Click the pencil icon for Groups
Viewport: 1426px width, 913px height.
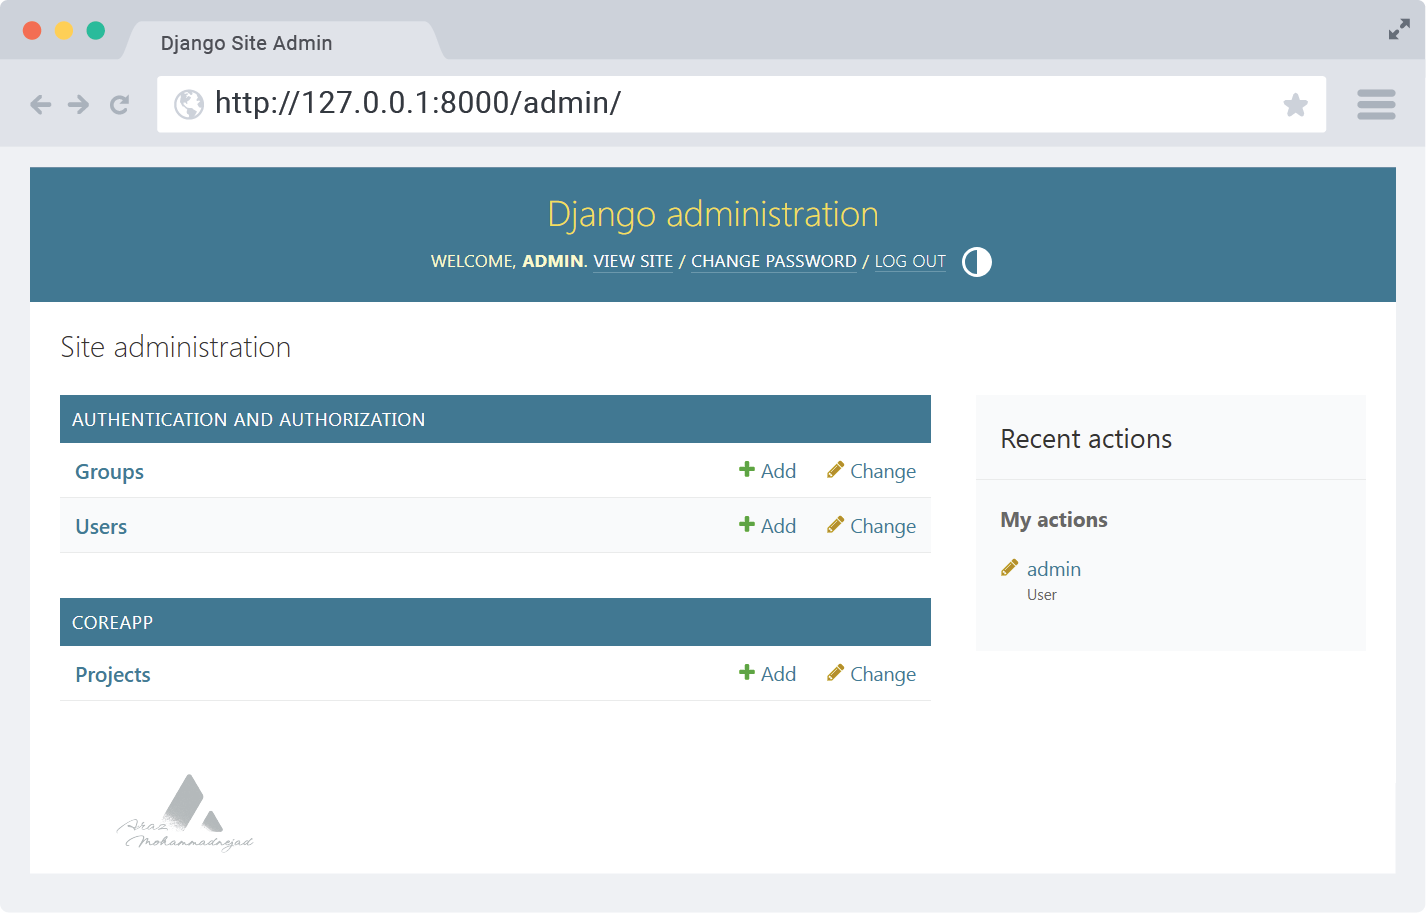(x=835, y=469)
